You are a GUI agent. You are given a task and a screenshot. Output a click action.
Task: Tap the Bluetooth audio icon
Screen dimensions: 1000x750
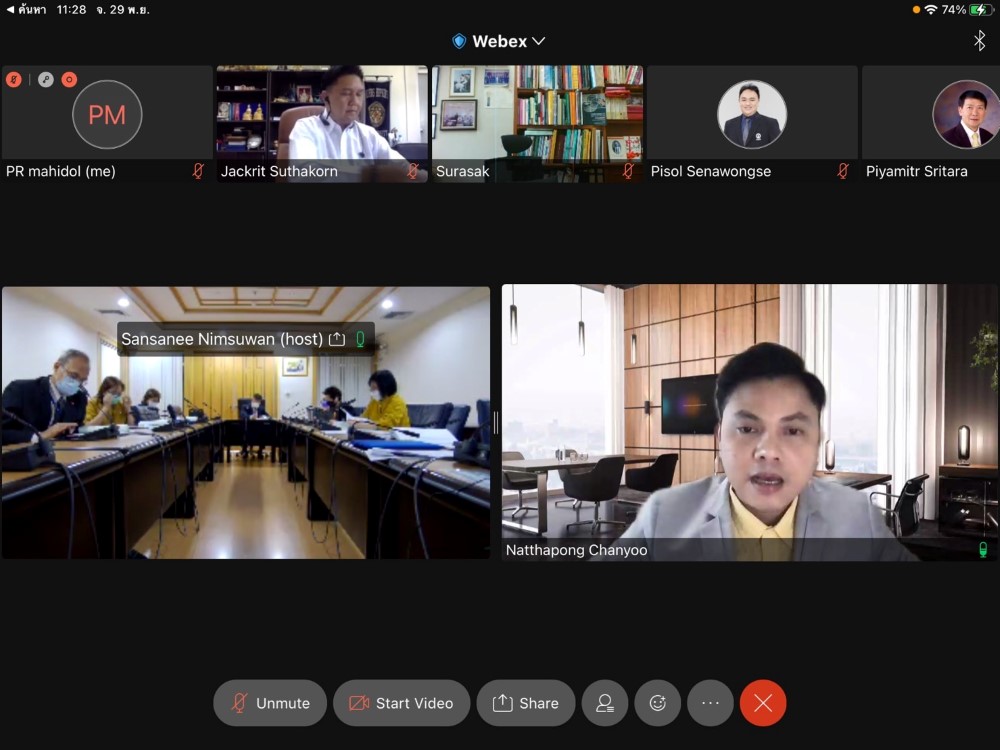[x=979, y=40]
